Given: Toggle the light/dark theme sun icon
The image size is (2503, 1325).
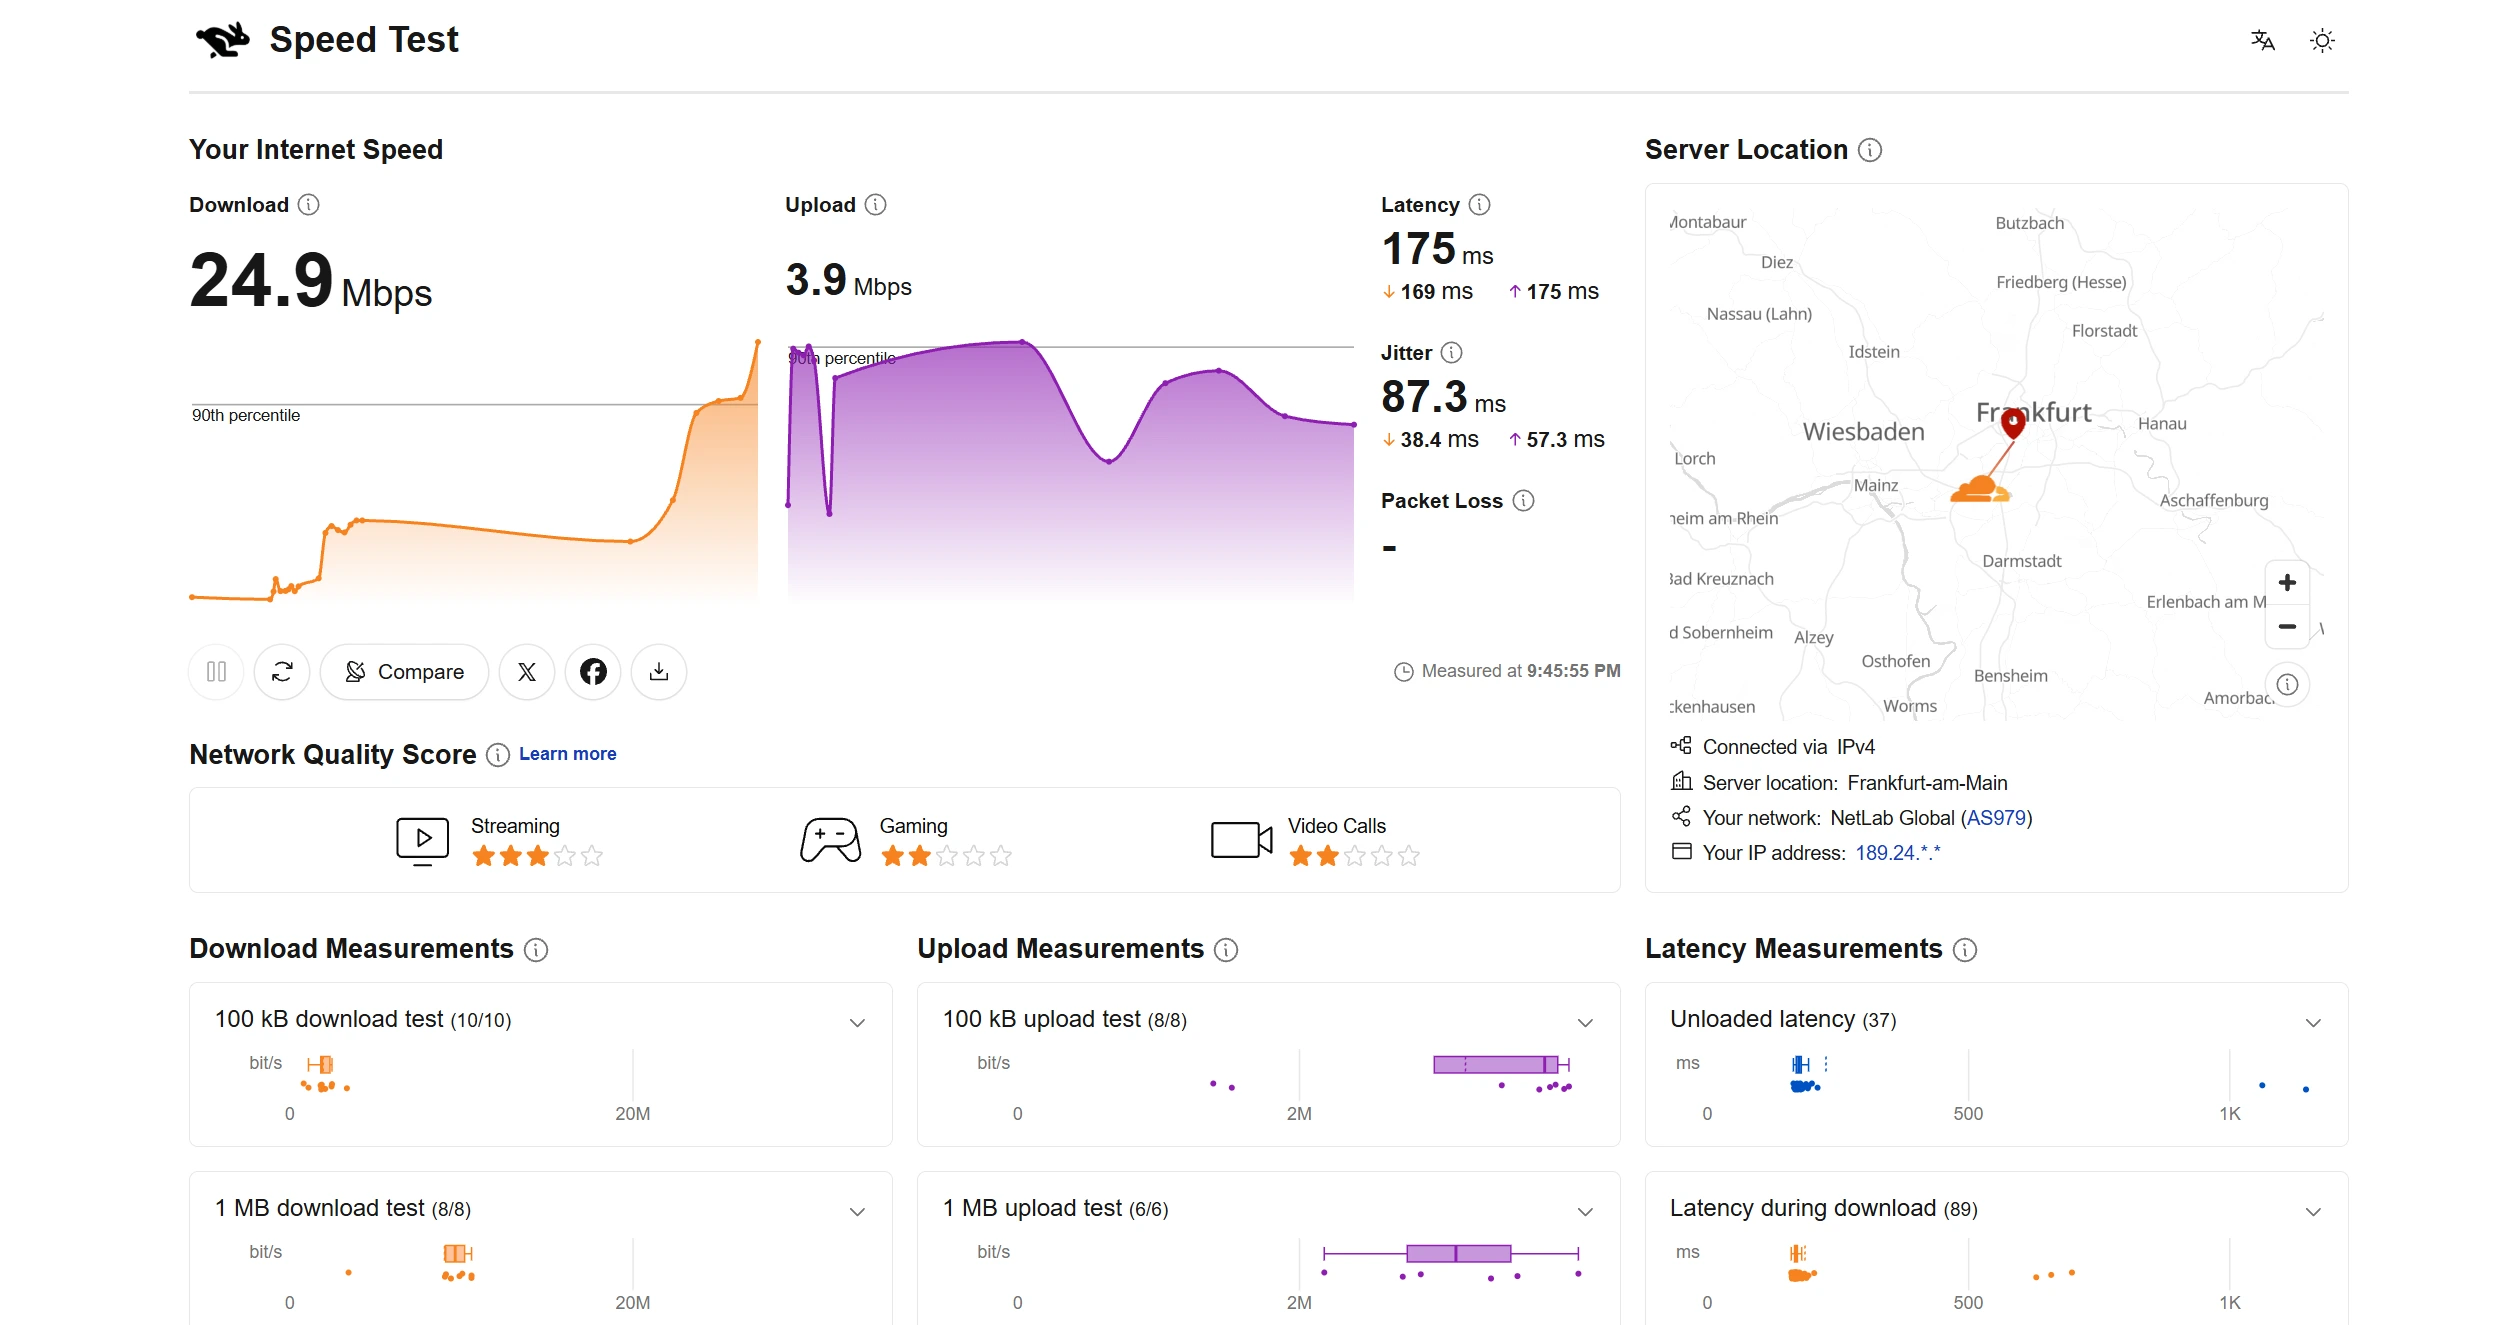Looking at the screenshot, I should [x=2322, y=40].
